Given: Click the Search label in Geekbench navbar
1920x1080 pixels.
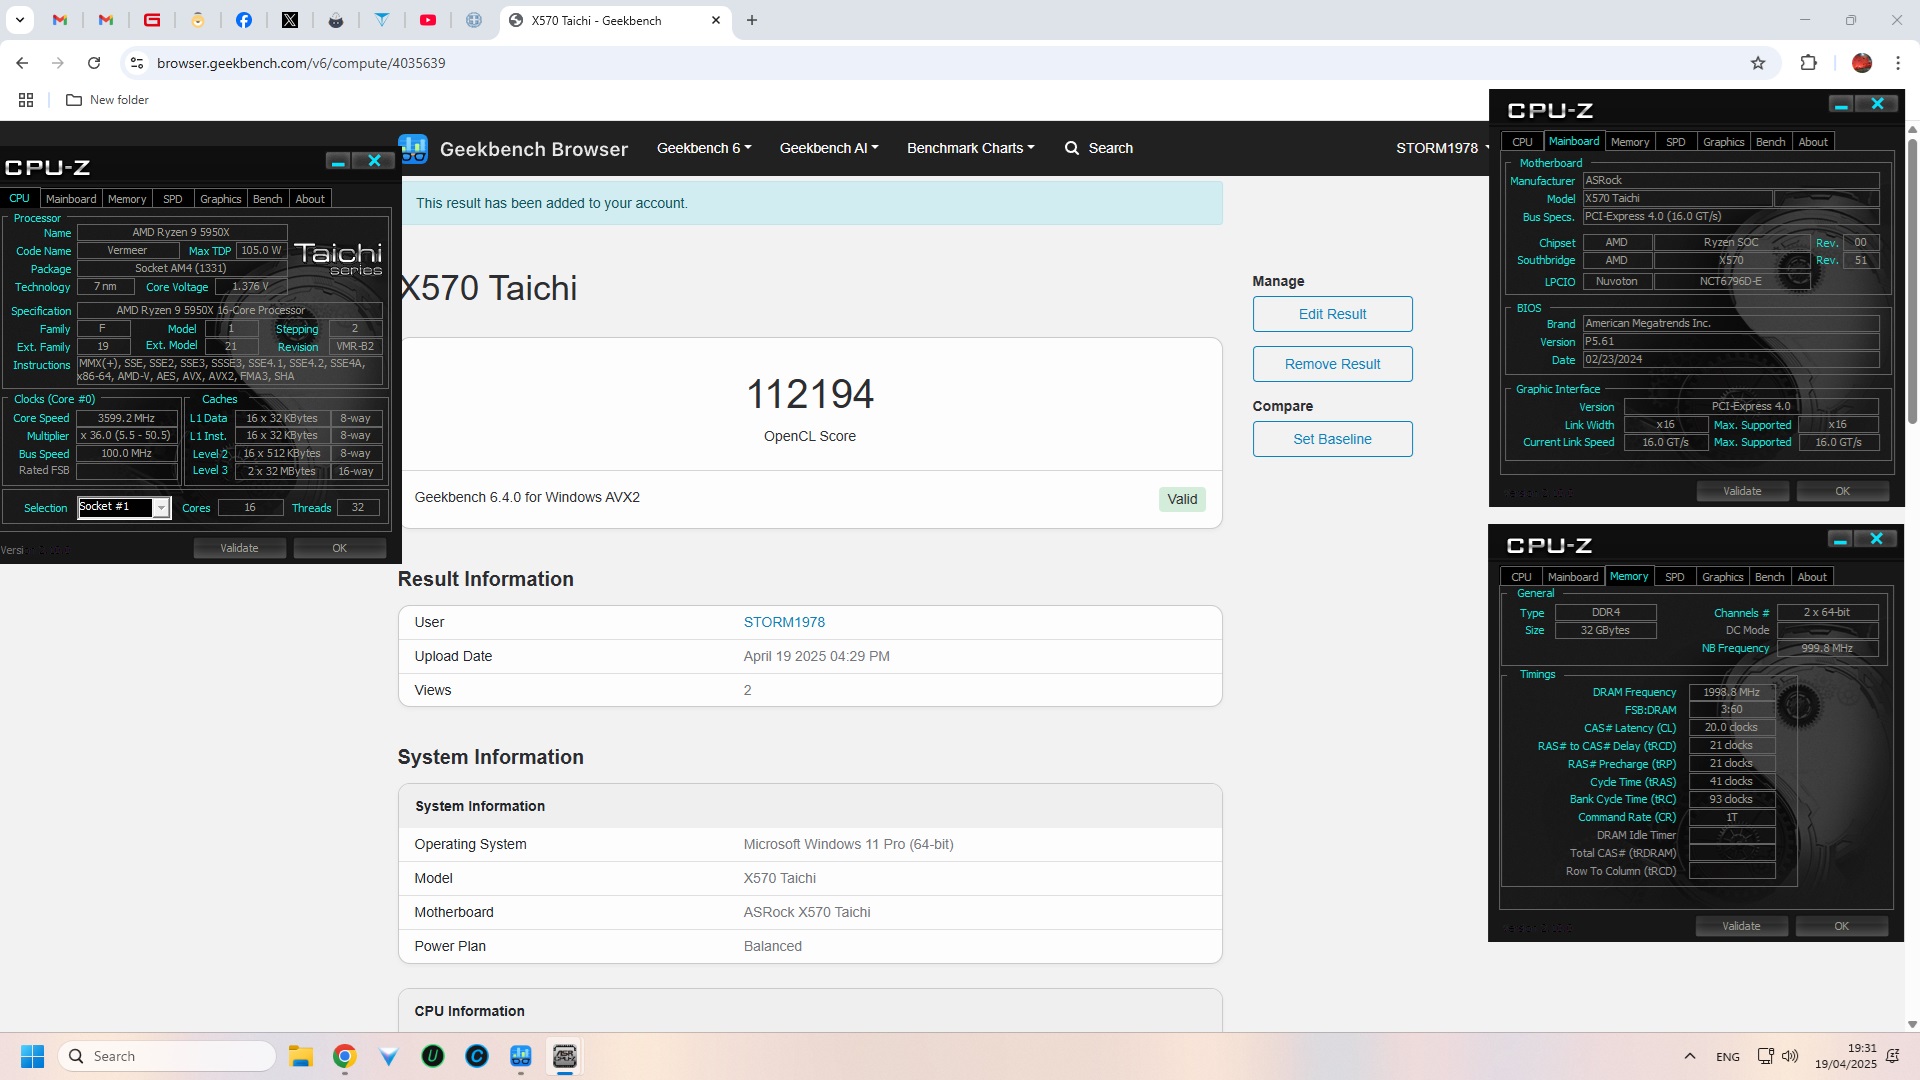Looking at the screenshot, I should point(1110,148).
